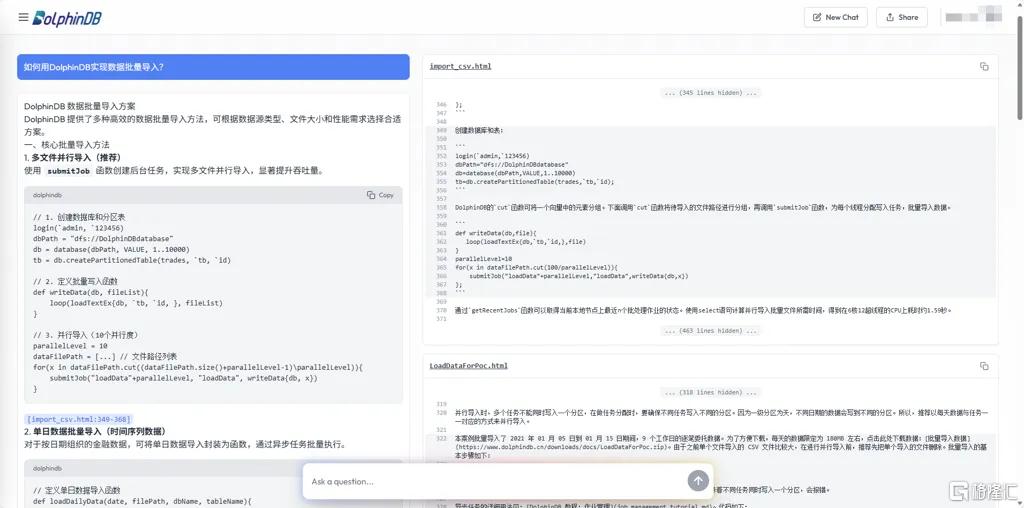The image size is (1024, 508).
Task: Click the inline code 'submitJob'
Action: point(69,171)
